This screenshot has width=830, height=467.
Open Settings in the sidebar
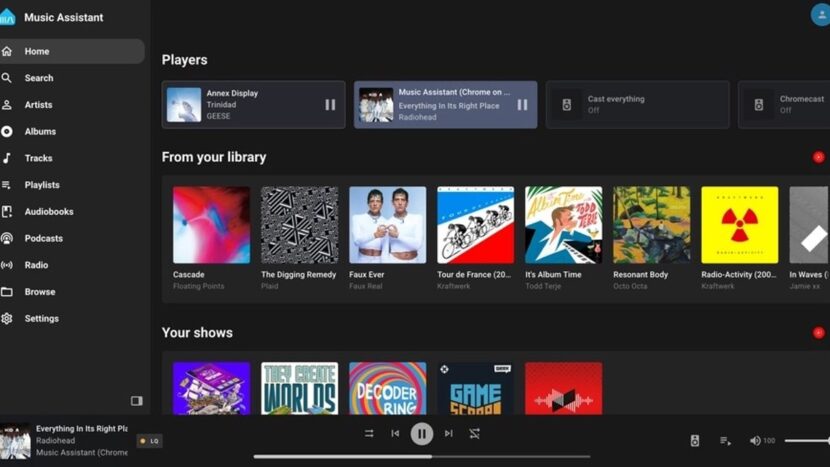tap(41, 319)
